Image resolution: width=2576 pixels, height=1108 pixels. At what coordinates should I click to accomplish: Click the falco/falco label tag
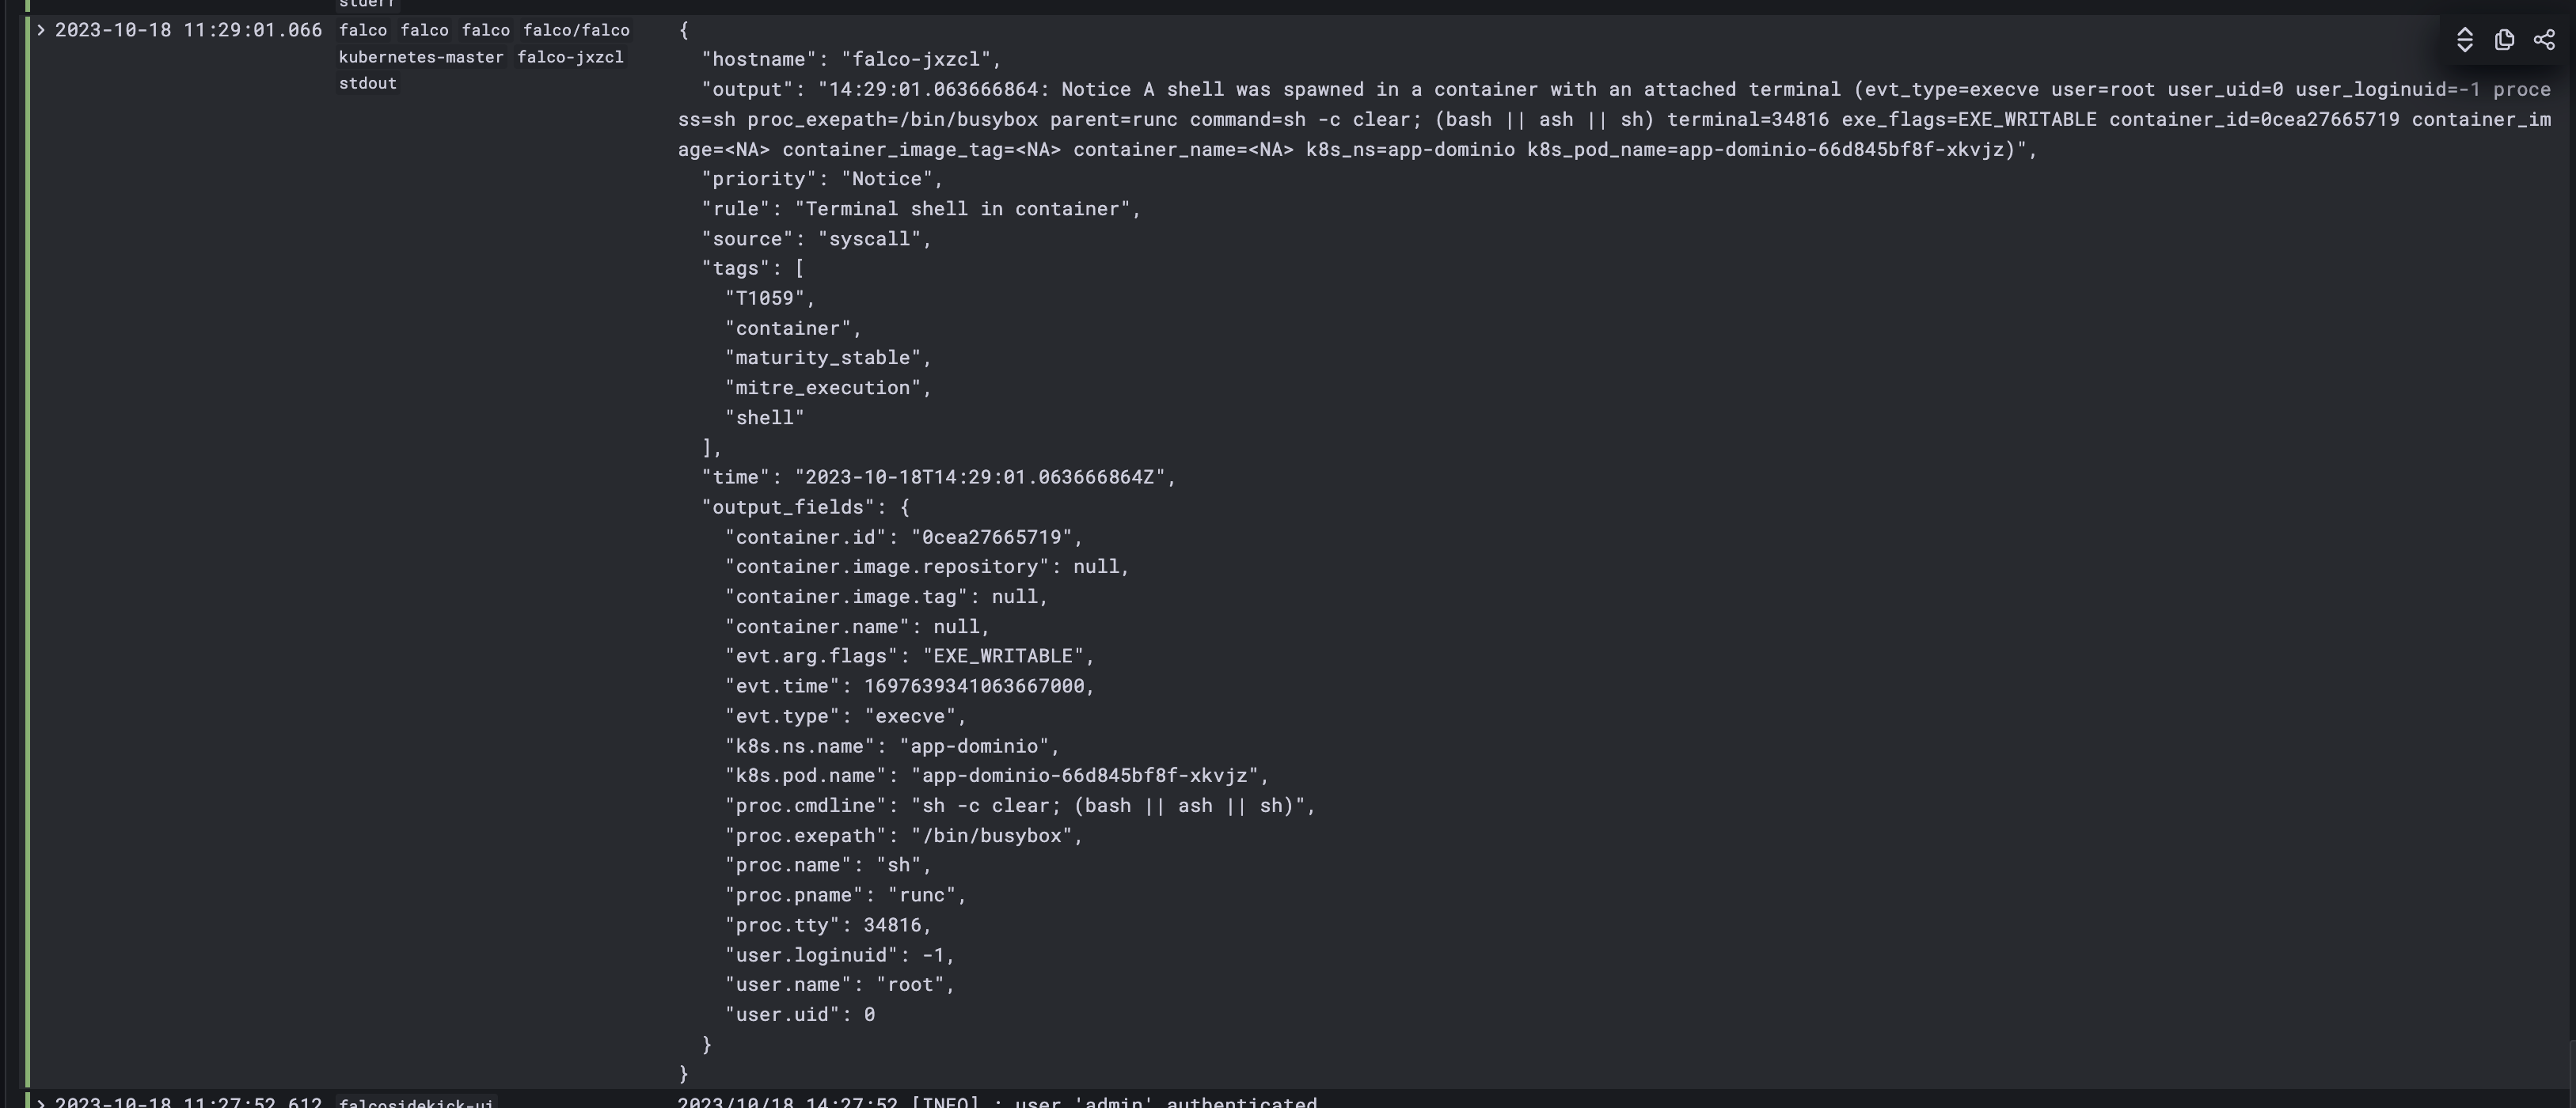[x=576, y=30]
